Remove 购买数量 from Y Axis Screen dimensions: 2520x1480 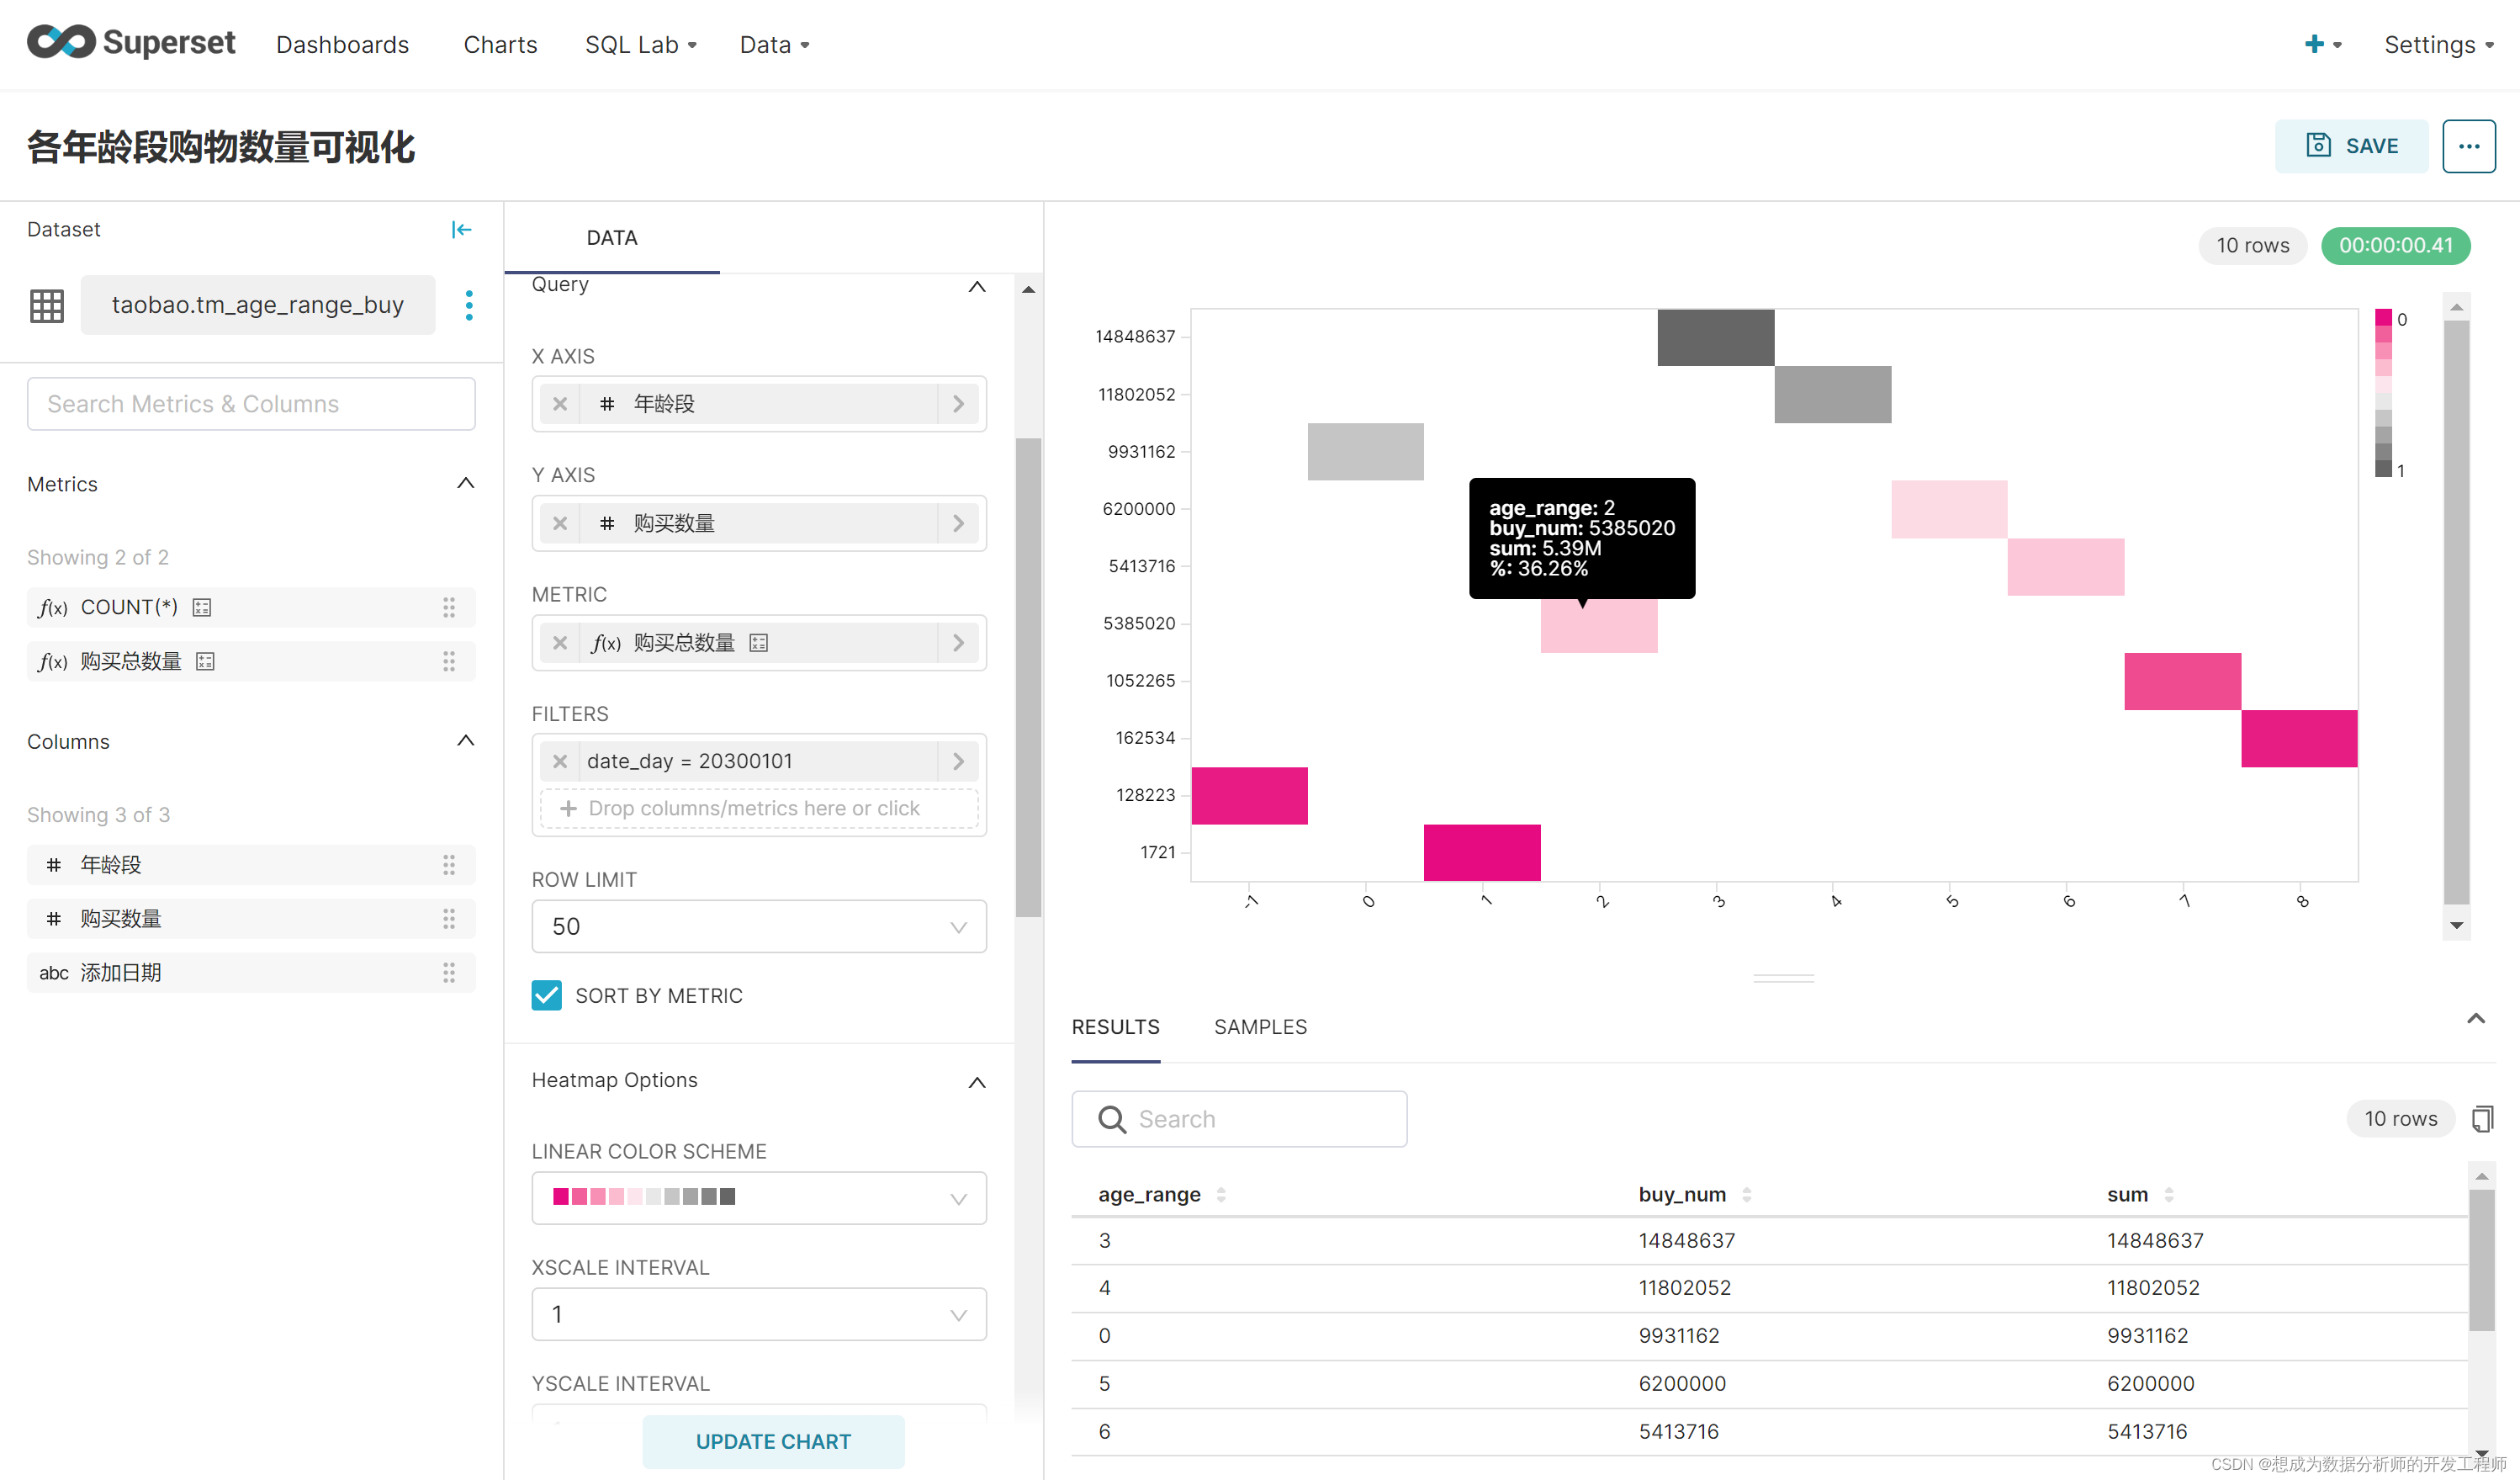[x=560, y=523]
